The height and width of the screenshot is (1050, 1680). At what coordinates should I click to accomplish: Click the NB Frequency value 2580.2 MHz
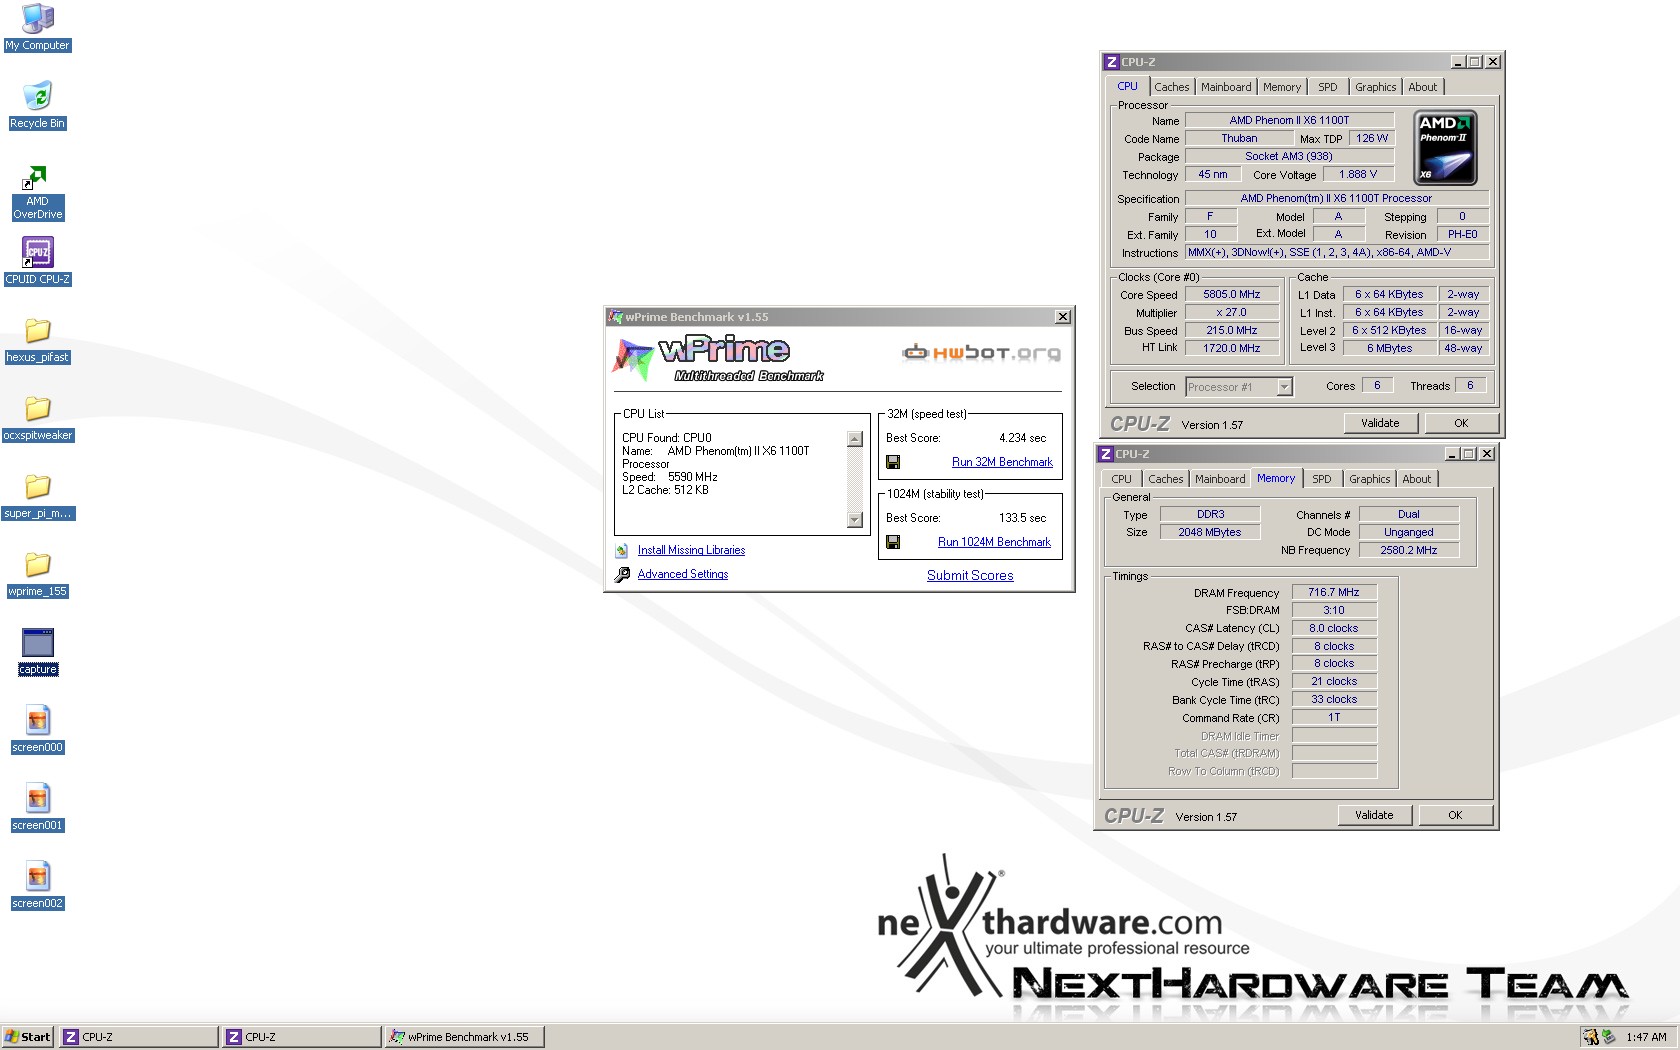point(1408,550)
